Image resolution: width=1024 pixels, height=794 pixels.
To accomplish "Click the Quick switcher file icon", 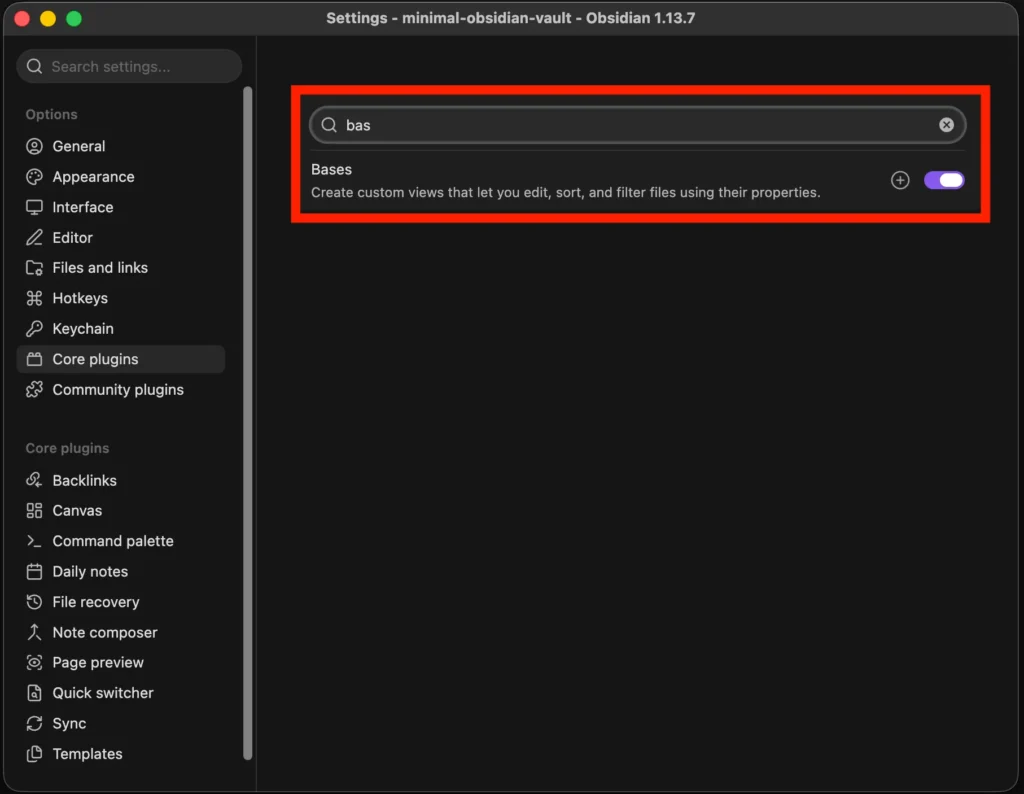I will (34, 693).
